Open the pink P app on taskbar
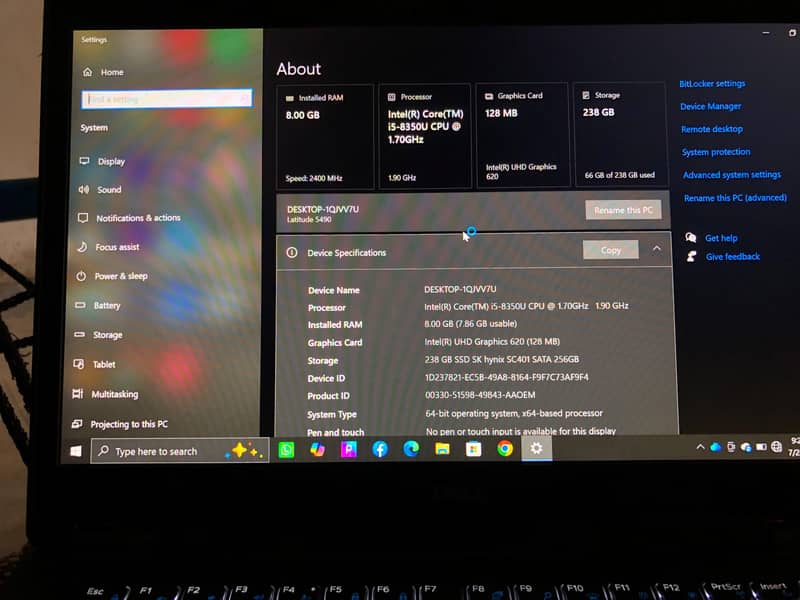The width and height of the screenshot is (800, 600). click(x=349, y=449)
